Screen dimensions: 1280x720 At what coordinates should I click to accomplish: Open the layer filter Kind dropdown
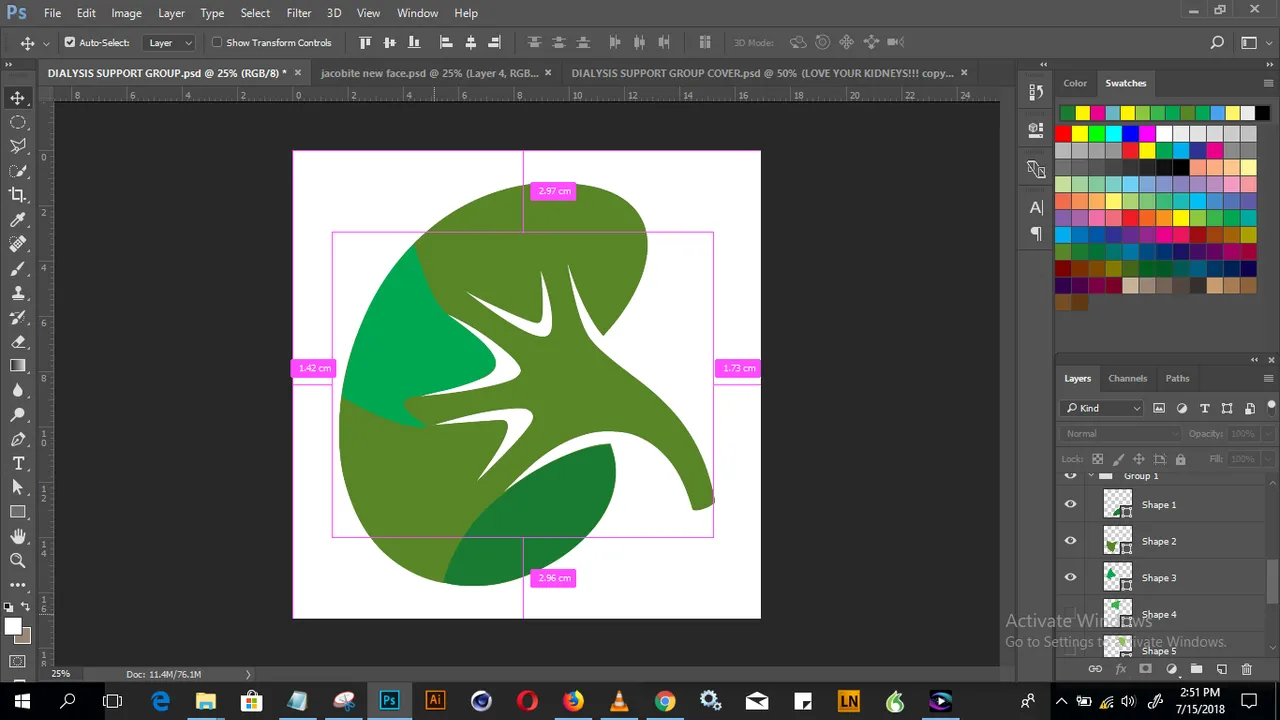pos(1102,408)
